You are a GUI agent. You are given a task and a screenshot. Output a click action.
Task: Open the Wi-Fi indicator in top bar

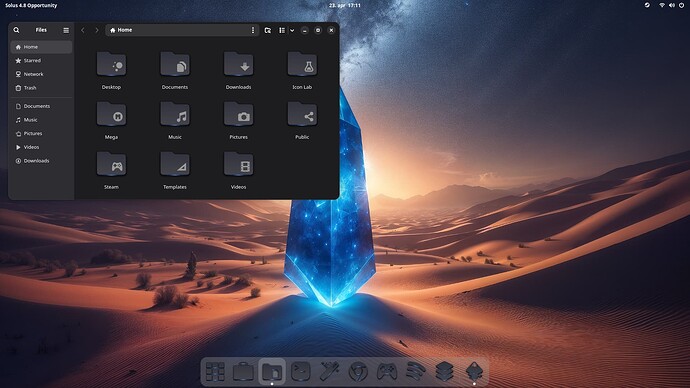(662, 5)
